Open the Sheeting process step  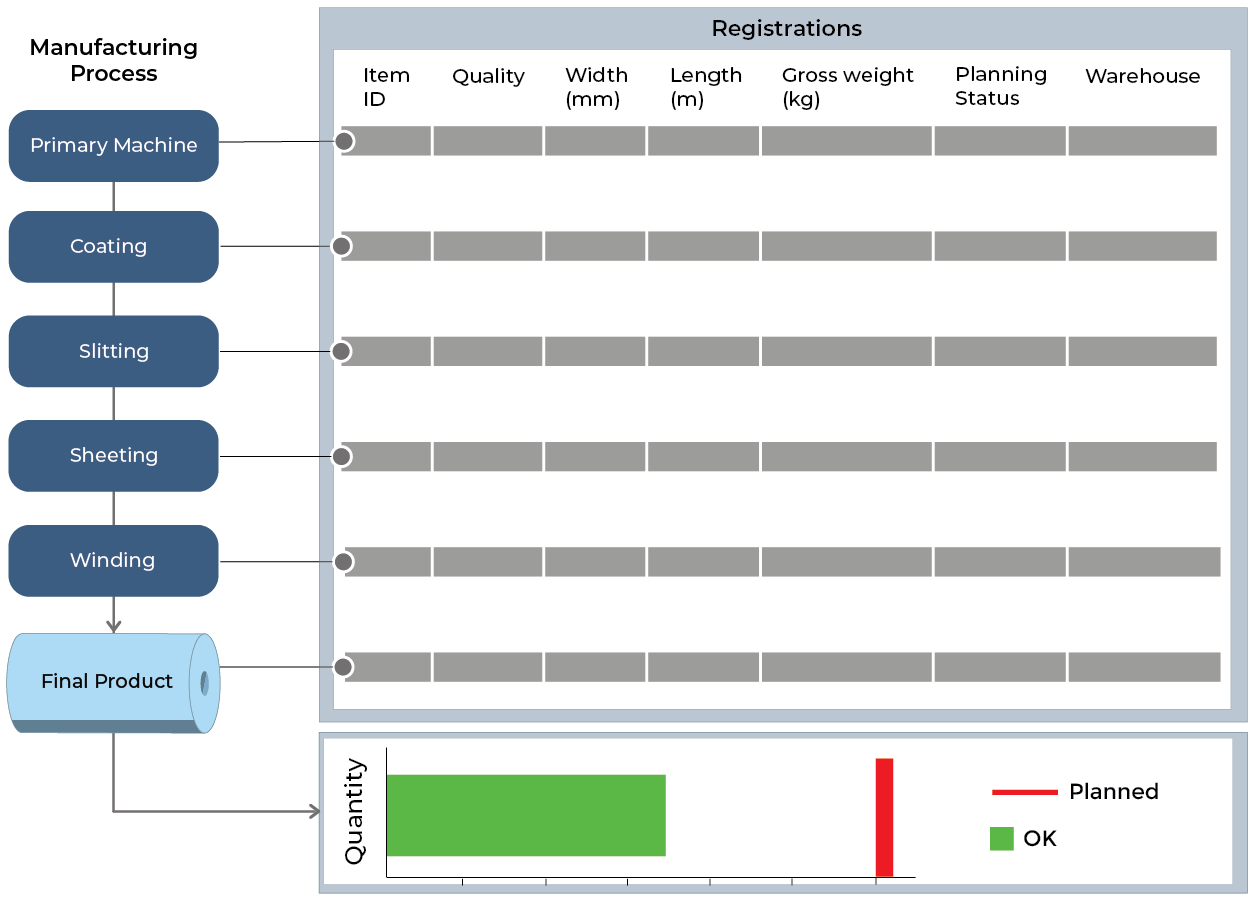coord(113,456)
